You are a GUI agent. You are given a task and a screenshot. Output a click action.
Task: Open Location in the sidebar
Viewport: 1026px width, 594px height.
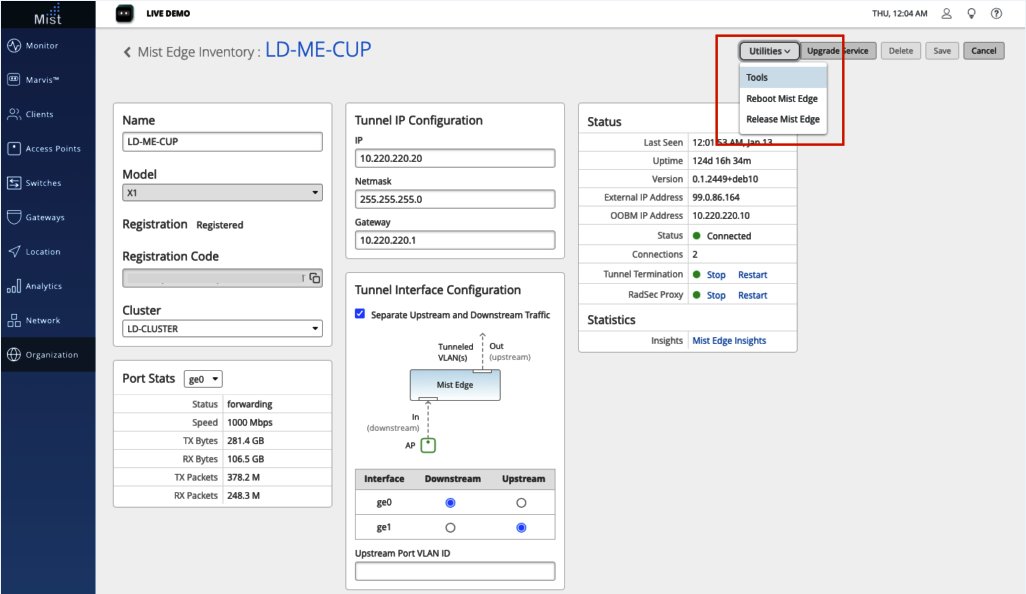pos(42,252)
